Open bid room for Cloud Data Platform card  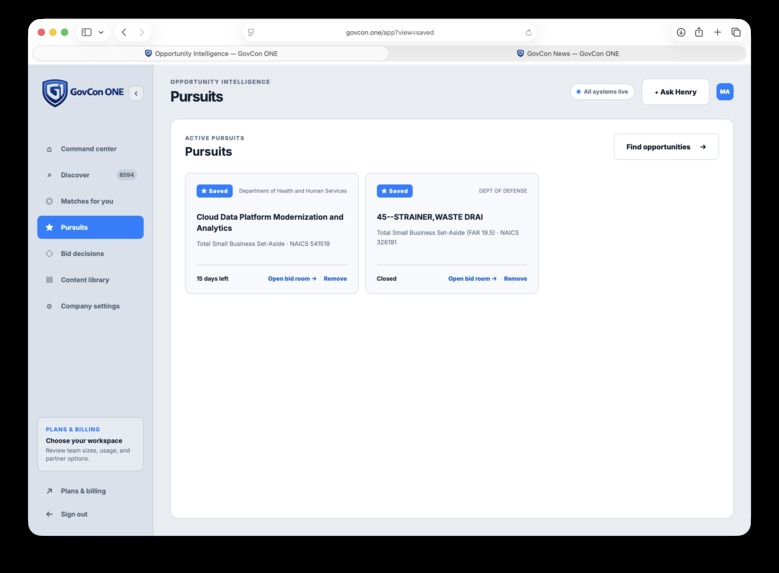pos(292,279)
